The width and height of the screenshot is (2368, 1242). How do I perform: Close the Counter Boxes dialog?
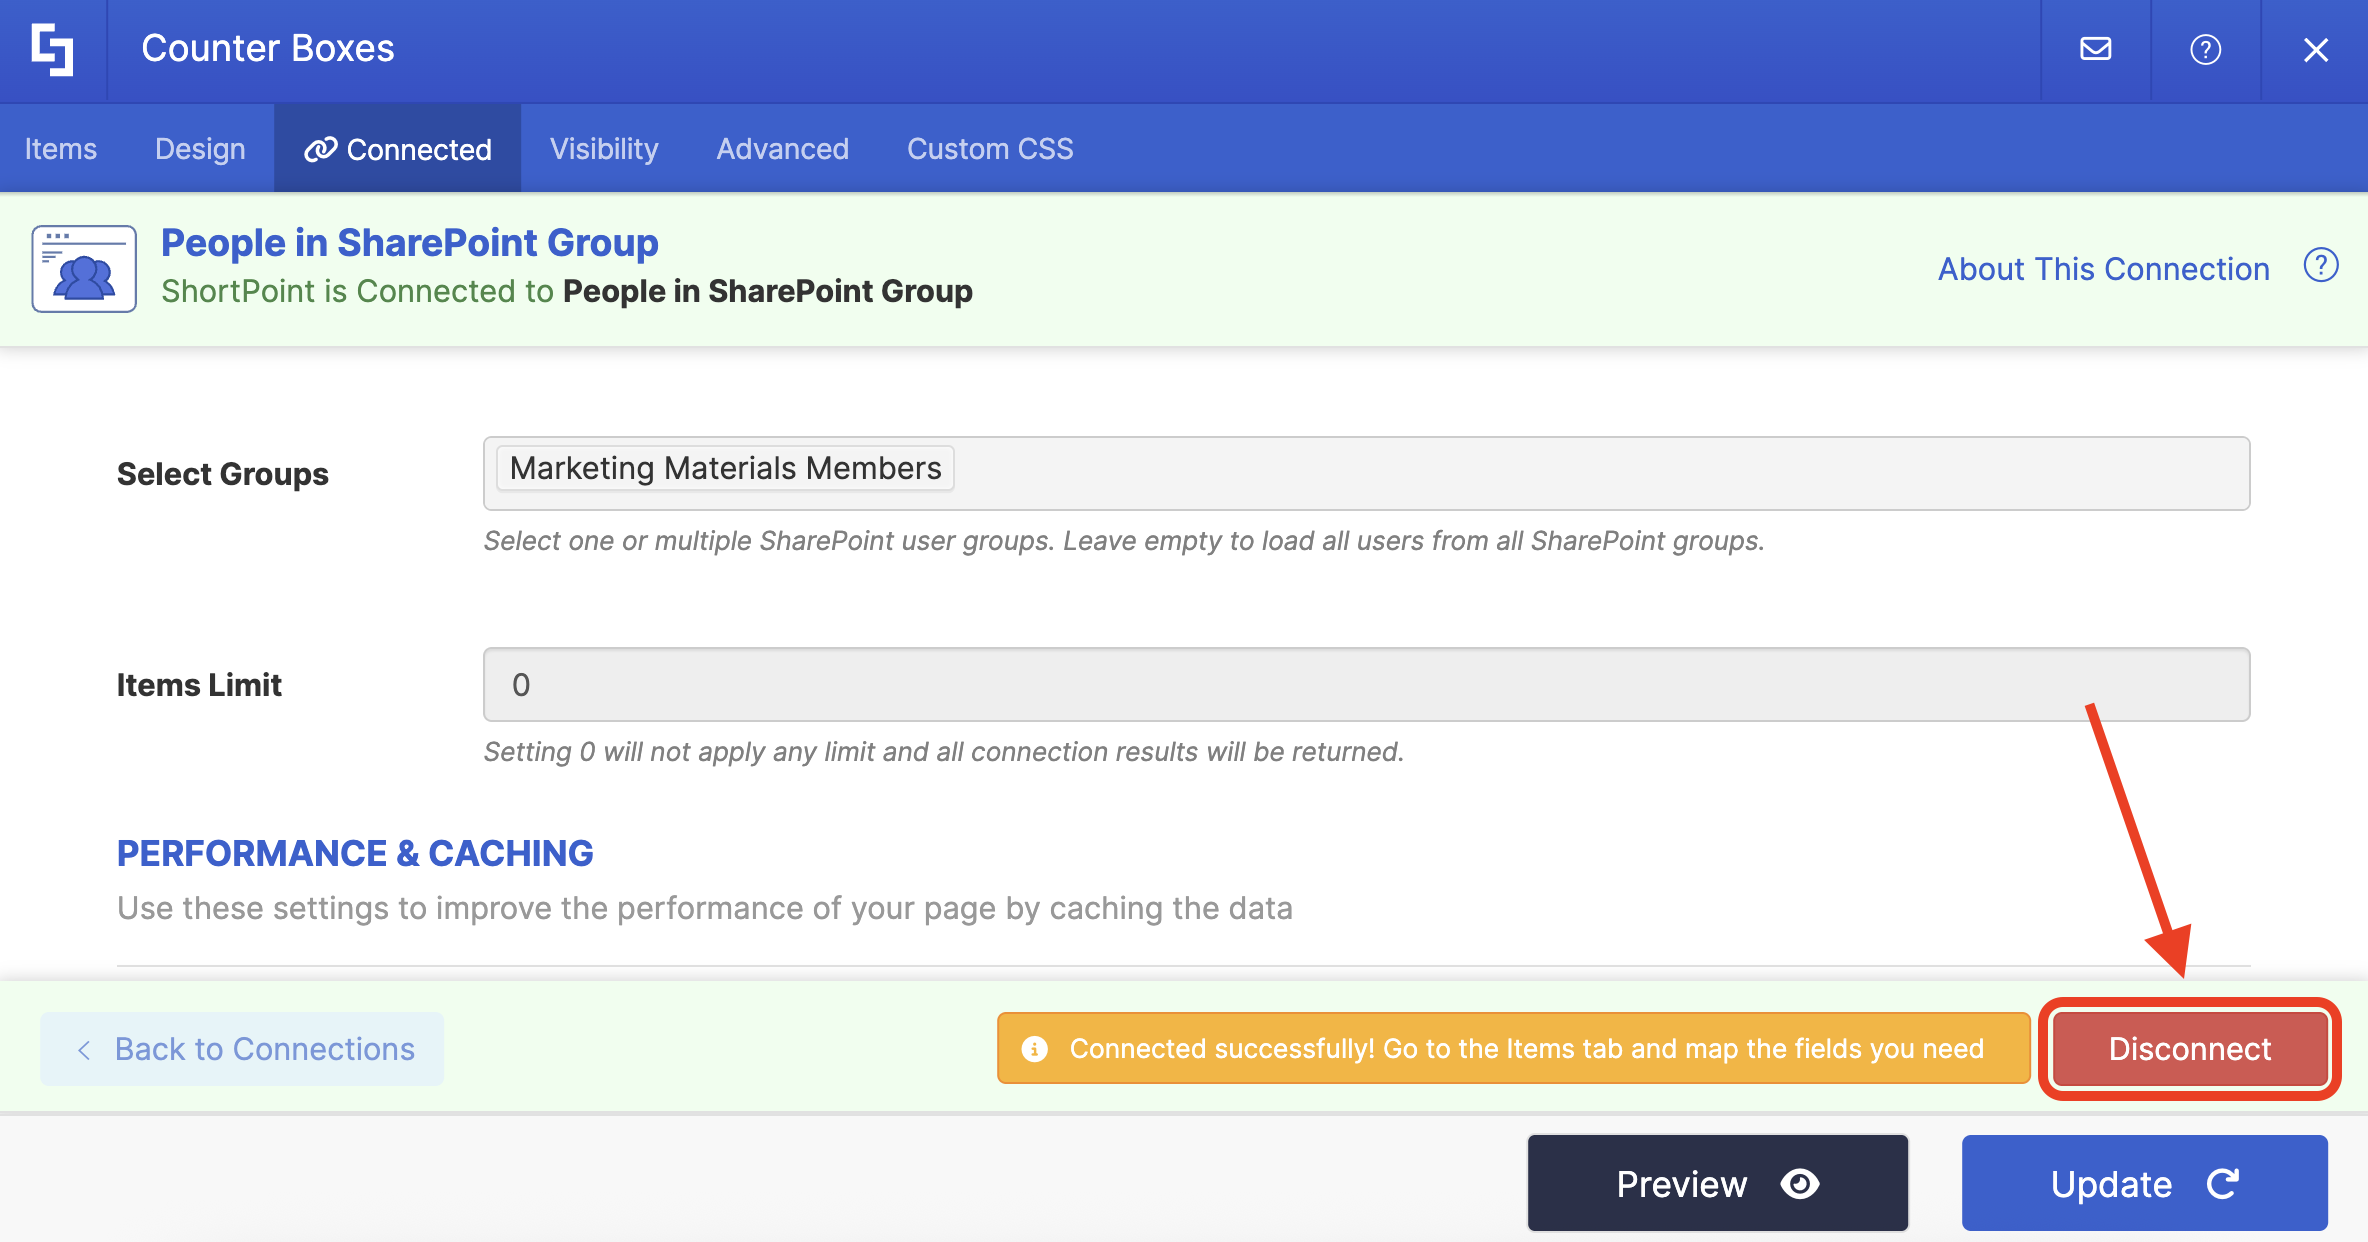[2315, 49]
